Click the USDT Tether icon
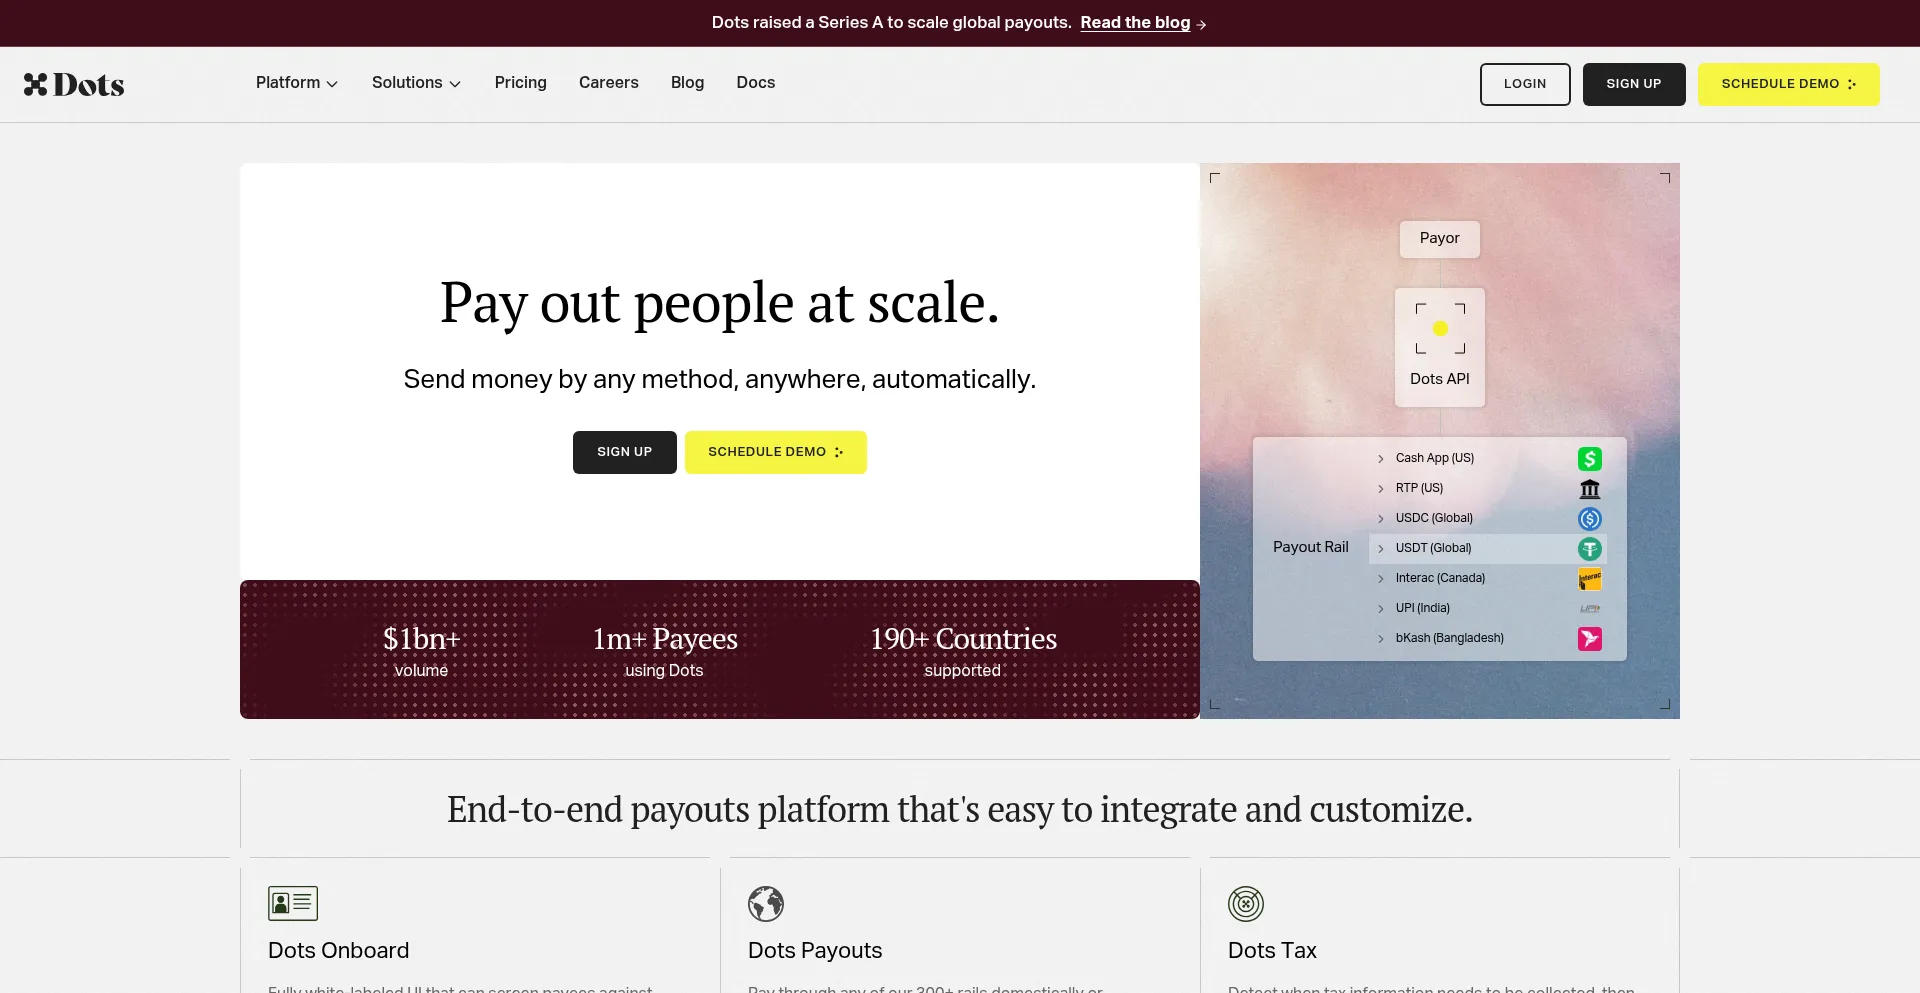 [1590, 549]
